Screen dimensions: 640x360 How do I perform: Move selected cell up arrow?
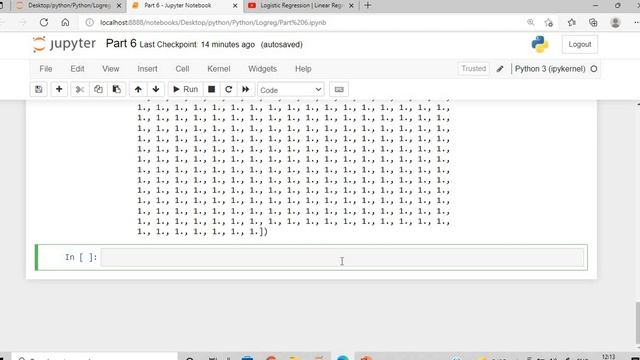click(138, 89)
